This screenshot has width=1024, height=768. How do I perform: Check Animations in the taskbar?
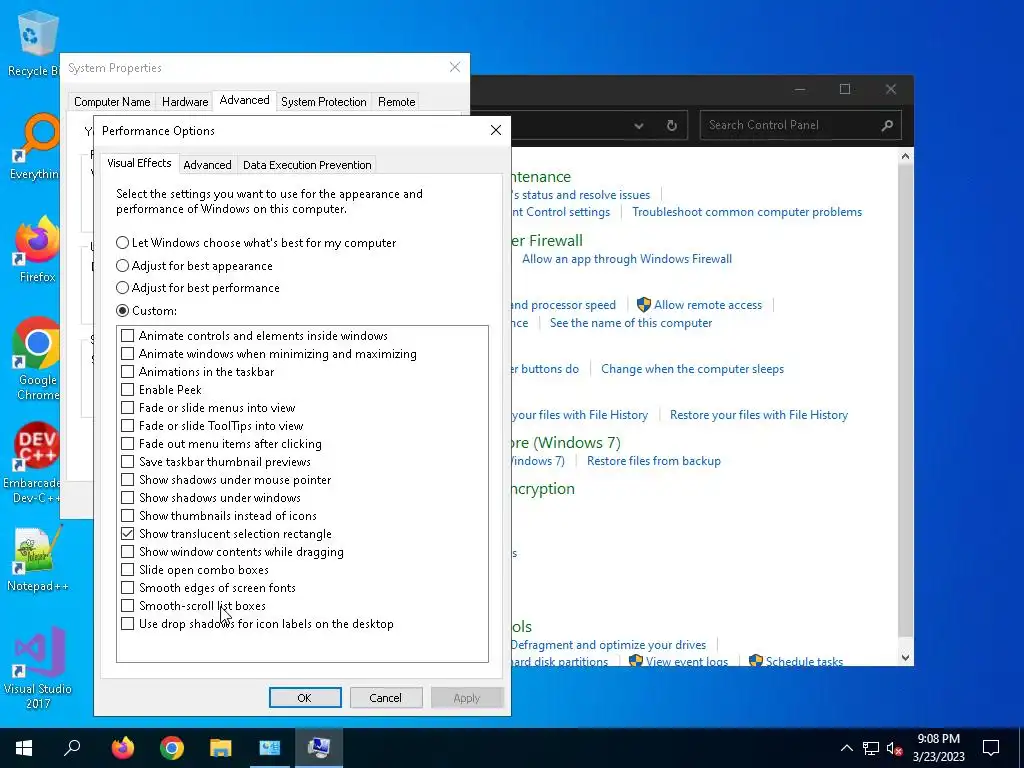(127, 372)
